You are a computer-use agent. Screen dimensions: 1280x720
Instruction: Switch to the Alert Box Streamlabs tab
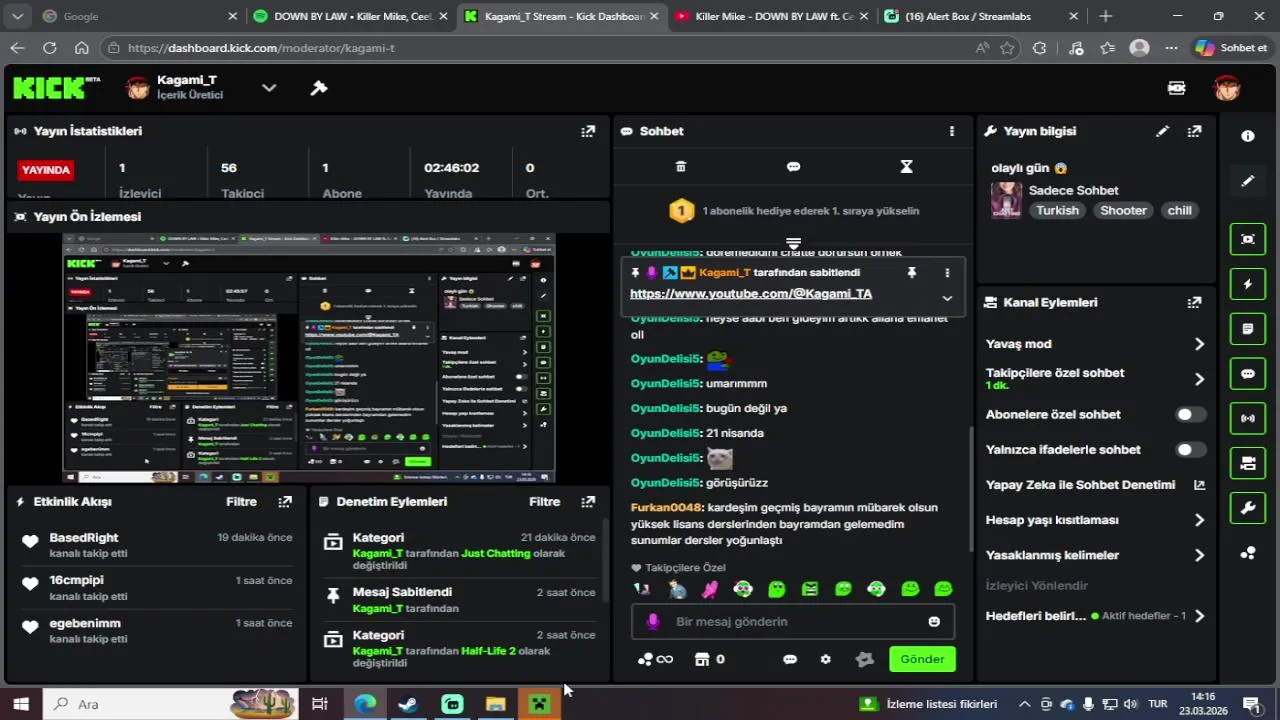click(981, 16)
